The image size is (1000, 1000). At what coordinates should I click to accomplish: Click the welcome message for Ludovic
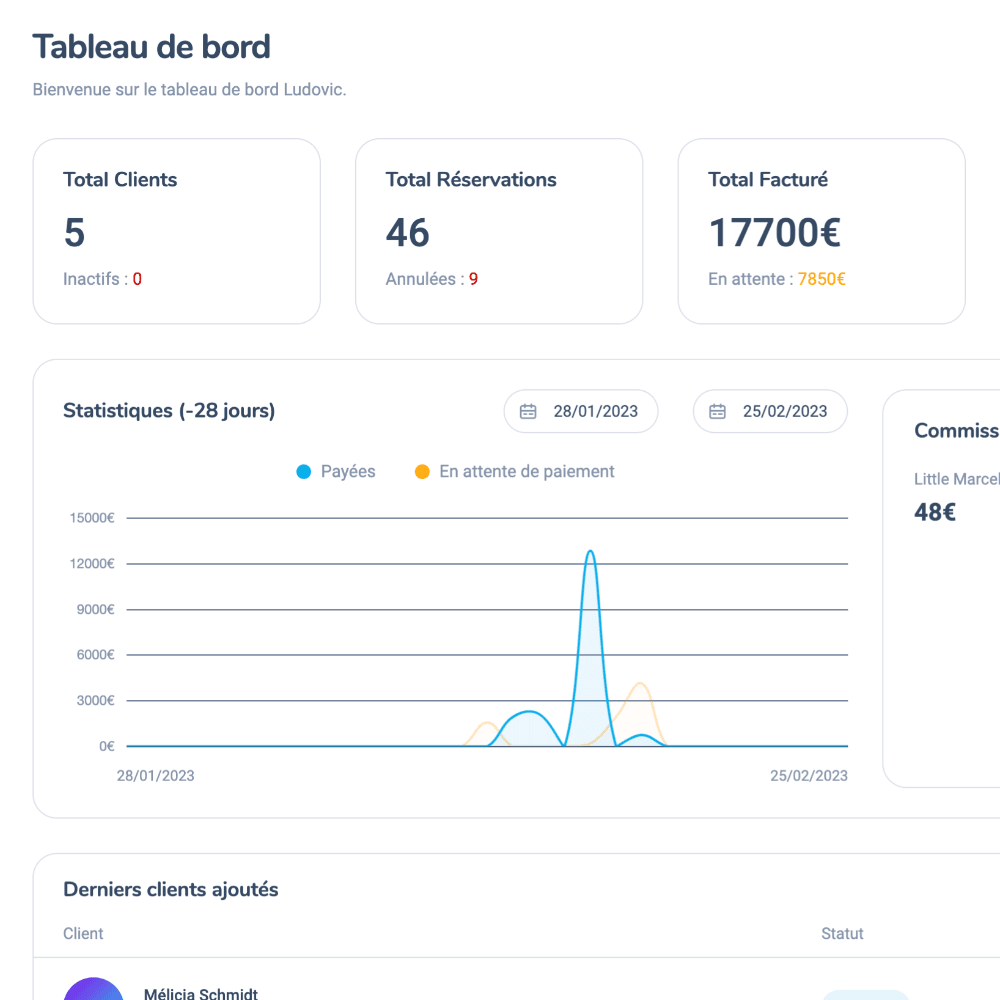189,89
